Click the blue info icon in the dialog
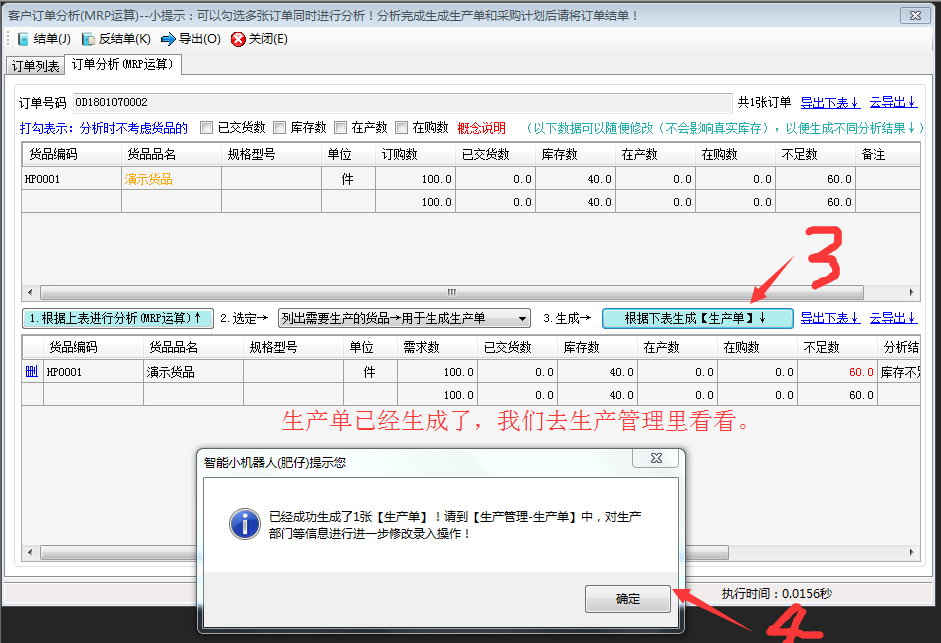Image resolution: width=941 pixels, height=643 pixels. (244, 523)
